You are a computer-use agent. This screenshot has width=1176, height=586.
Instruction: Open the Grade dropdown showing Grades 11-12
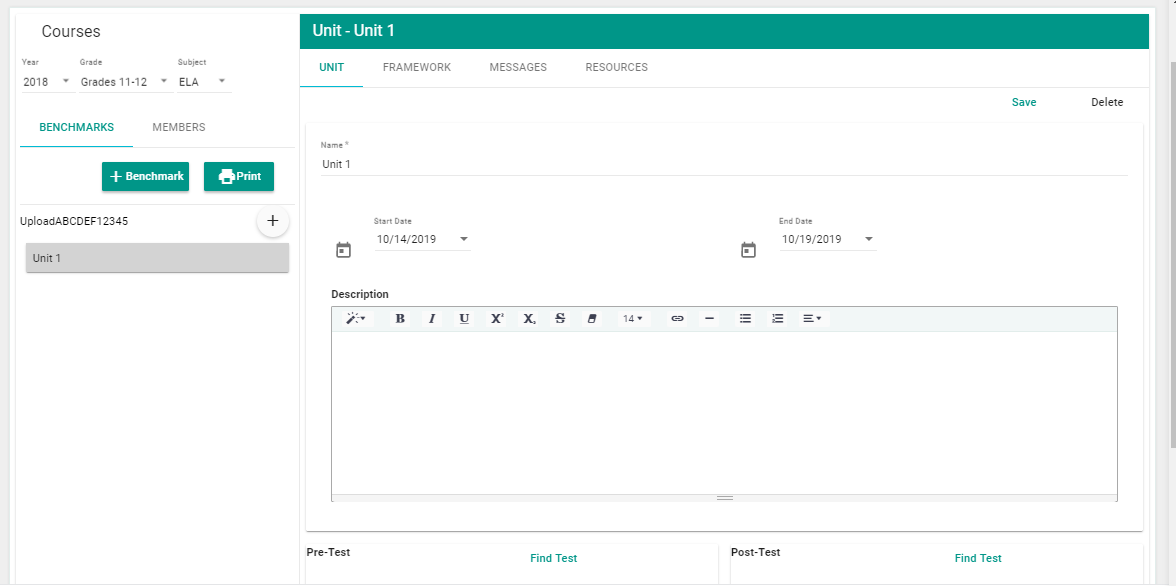pos(125,82)
